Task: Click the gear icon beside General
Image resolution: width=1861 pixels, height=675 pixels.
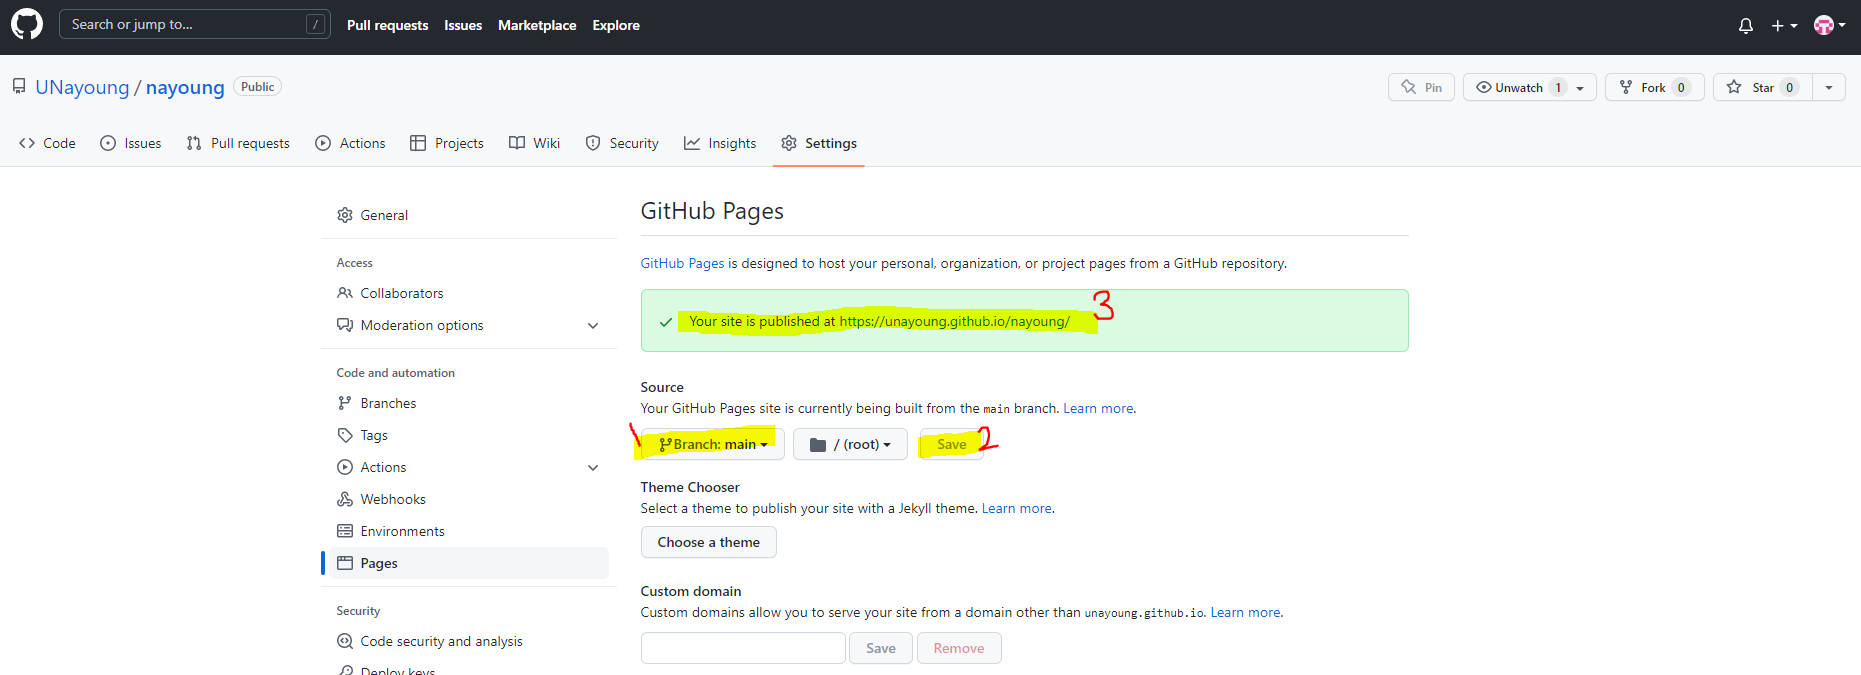Action: [x=345, y=215]
